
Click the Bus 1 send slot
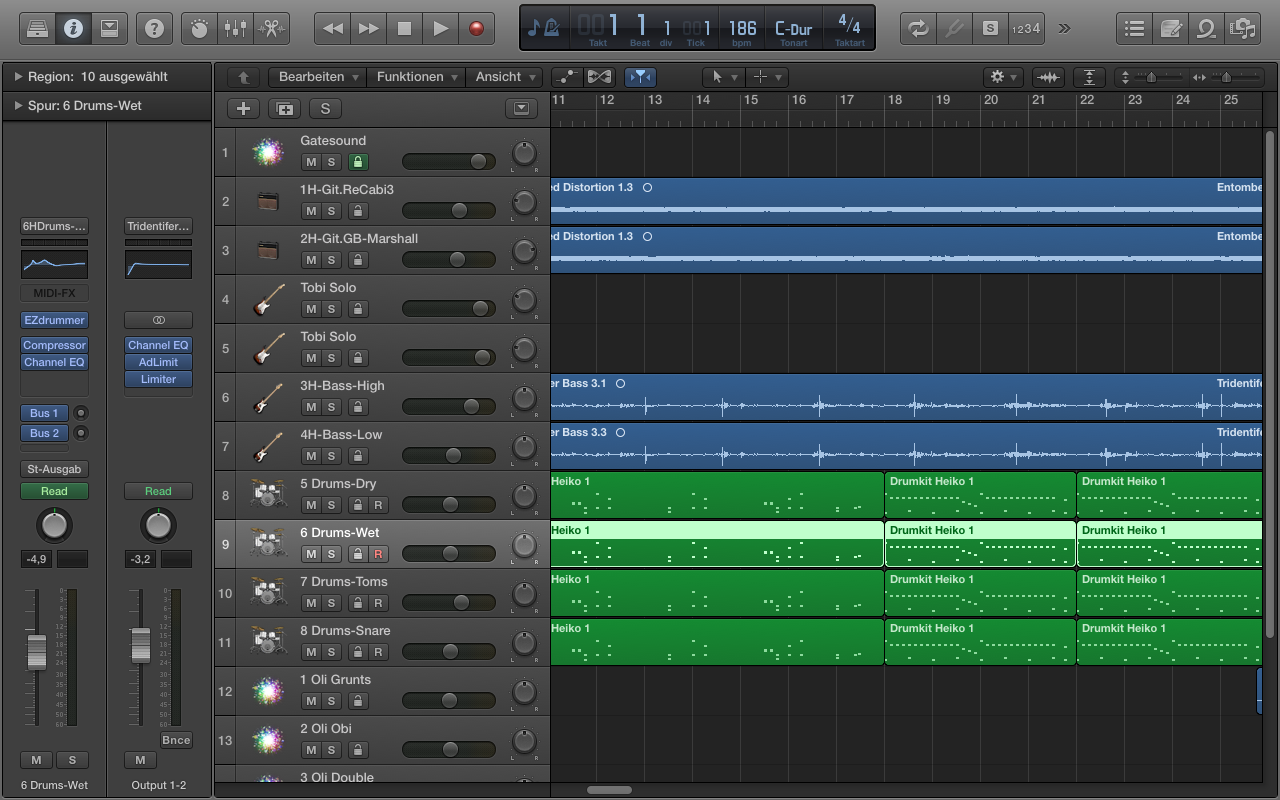[x=44, y=413]
